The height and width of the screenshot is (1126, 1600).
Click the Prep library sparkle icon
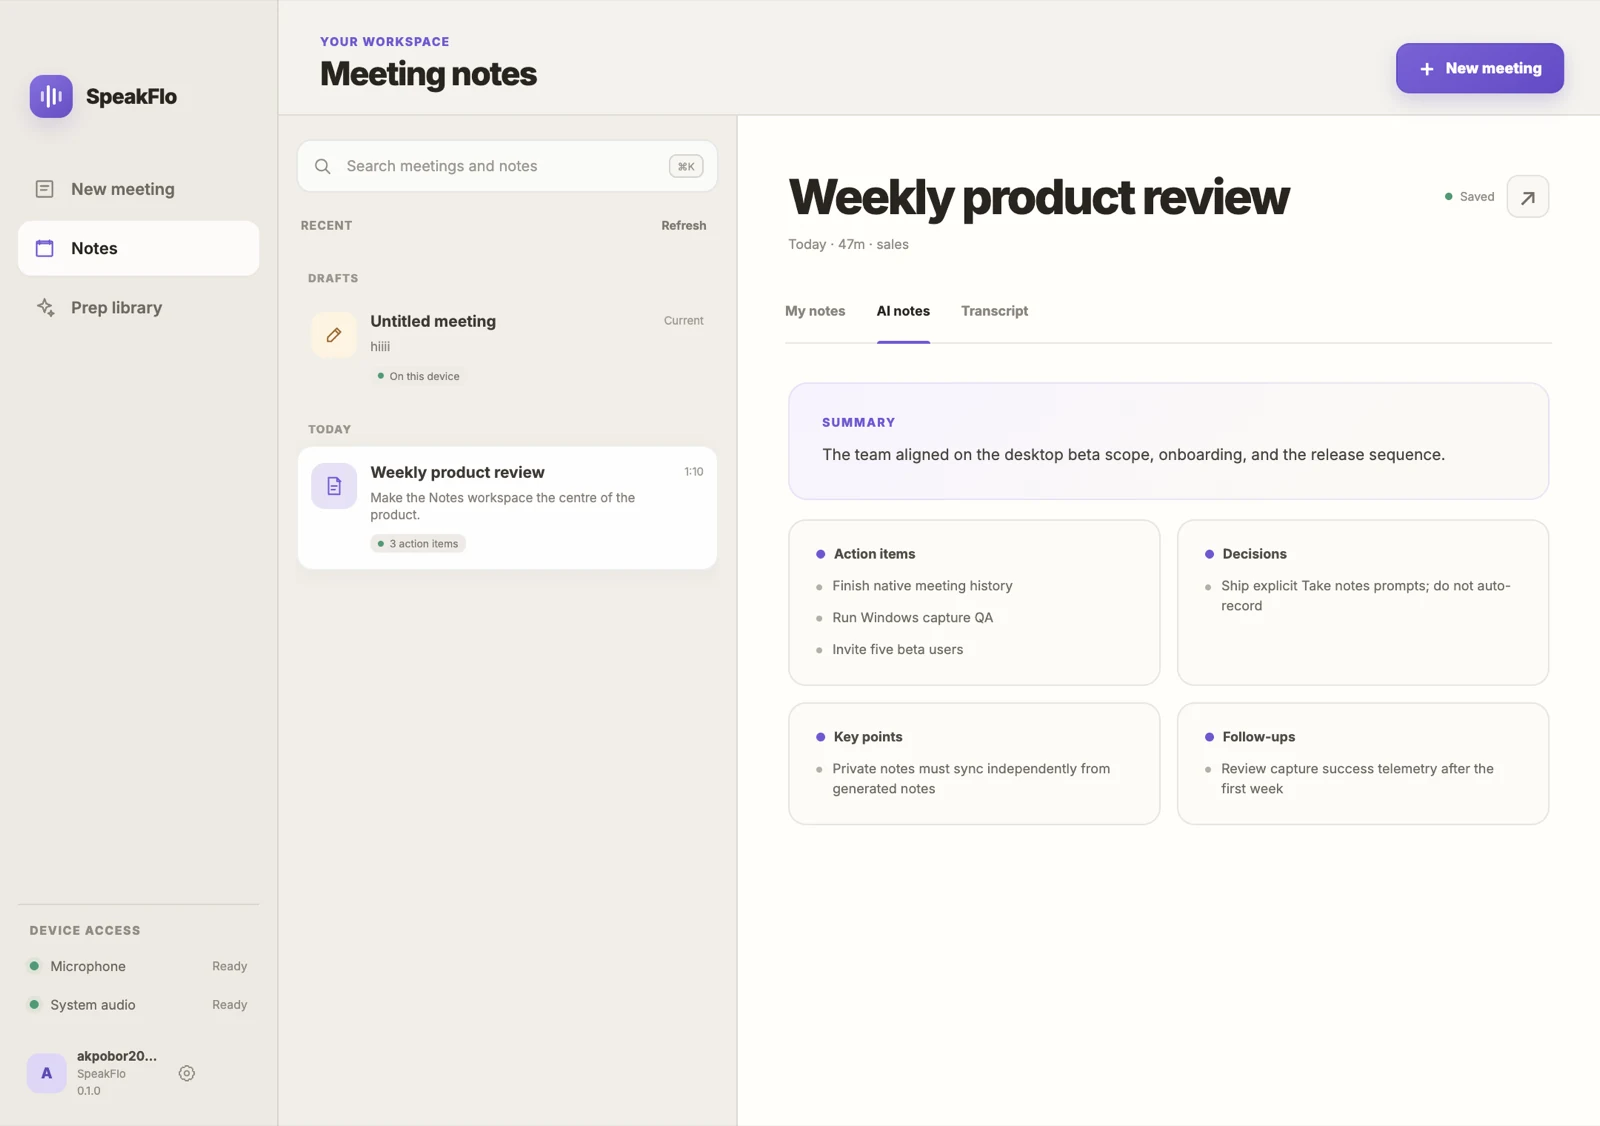click(45, 307)
